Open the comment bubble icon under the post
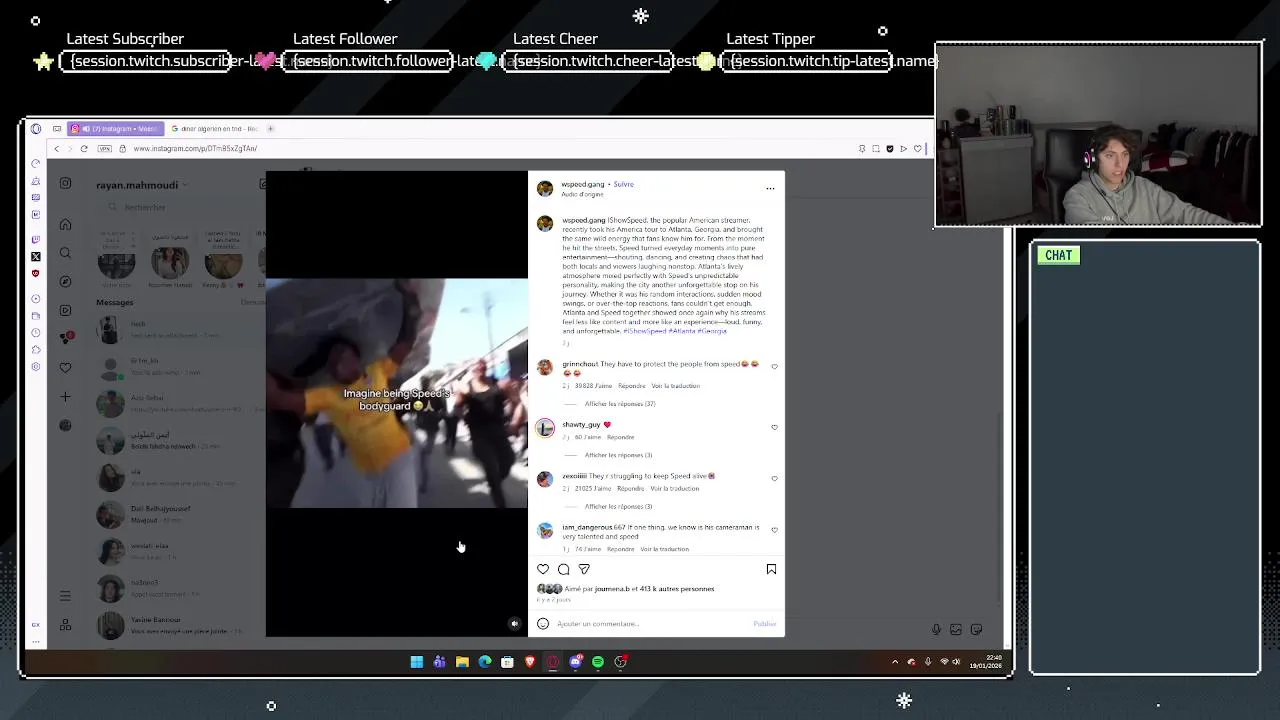Screen dimensions: 1280x720 tap(564, 569)
